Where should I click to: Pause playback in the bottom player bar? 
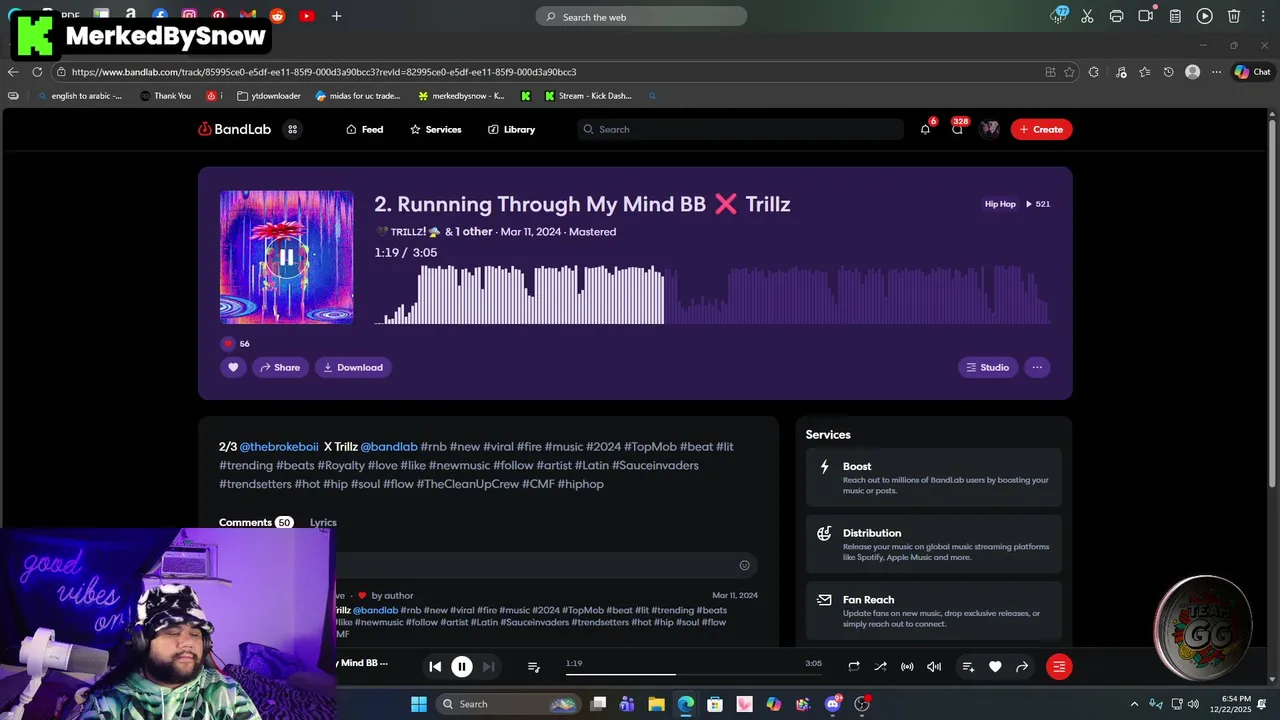tap(461, 666)
